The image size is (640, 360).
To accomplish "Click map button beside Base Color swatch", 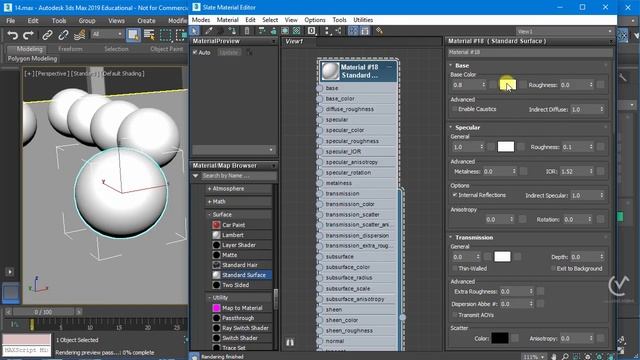I will click(x=523, y=85).
